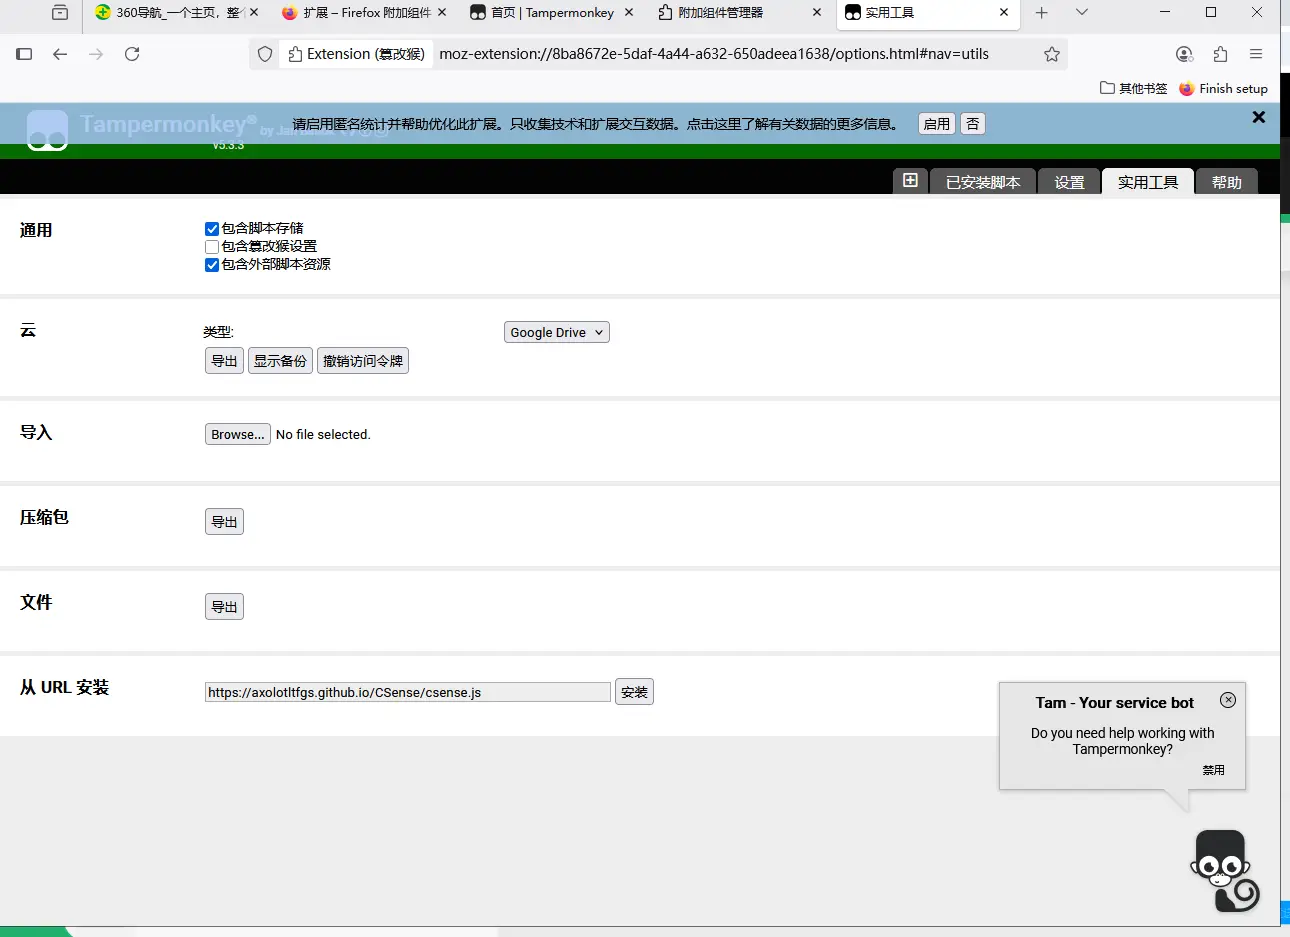Click 导出 button in cloud section
The image size is (1290, 937).
coord(224,361)
